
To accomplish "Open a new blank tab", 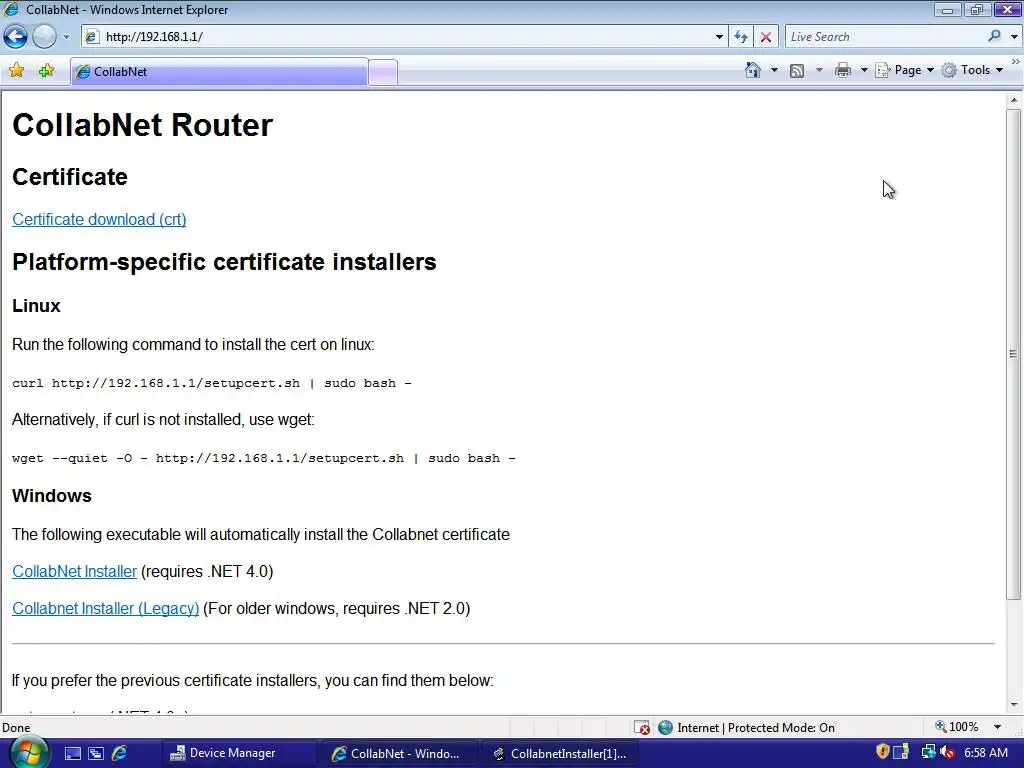I will click(383, 72).
